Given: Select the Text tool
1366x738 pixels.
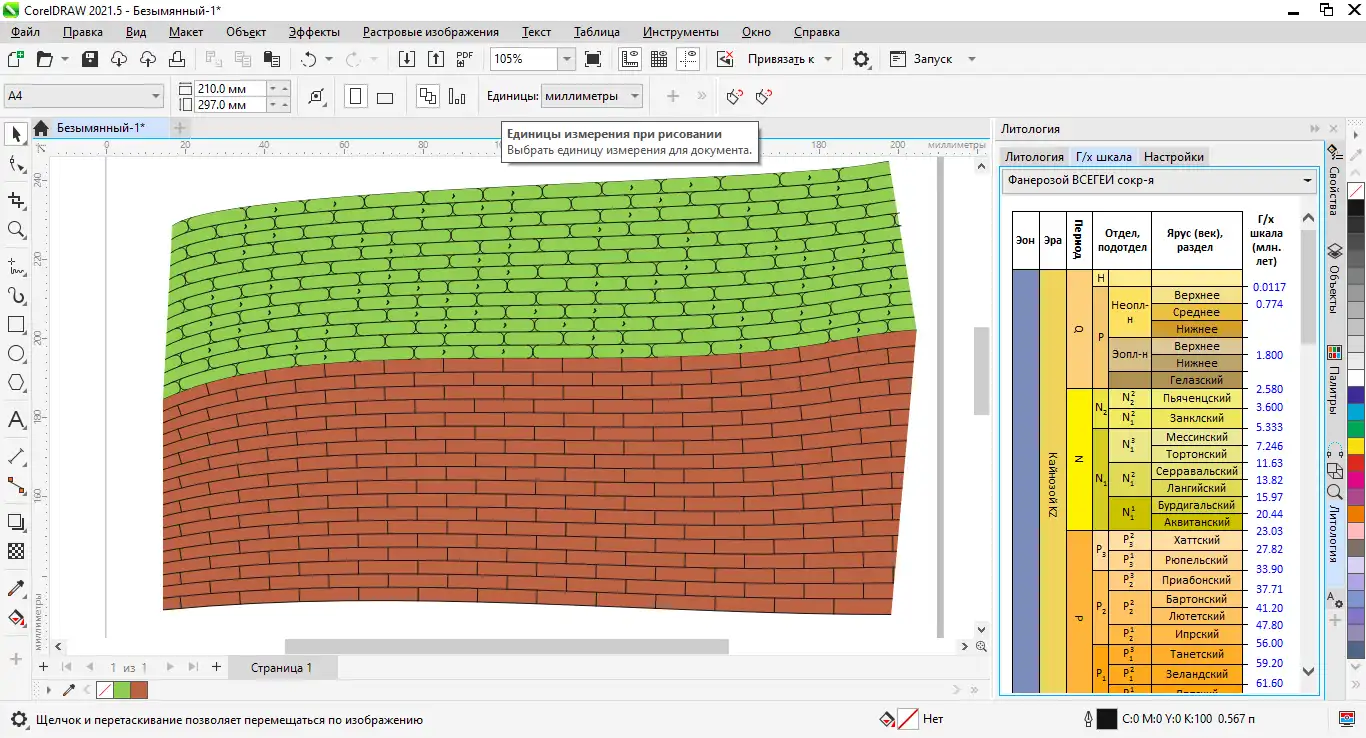Looking at the screenshot, I should click(16, 420).
